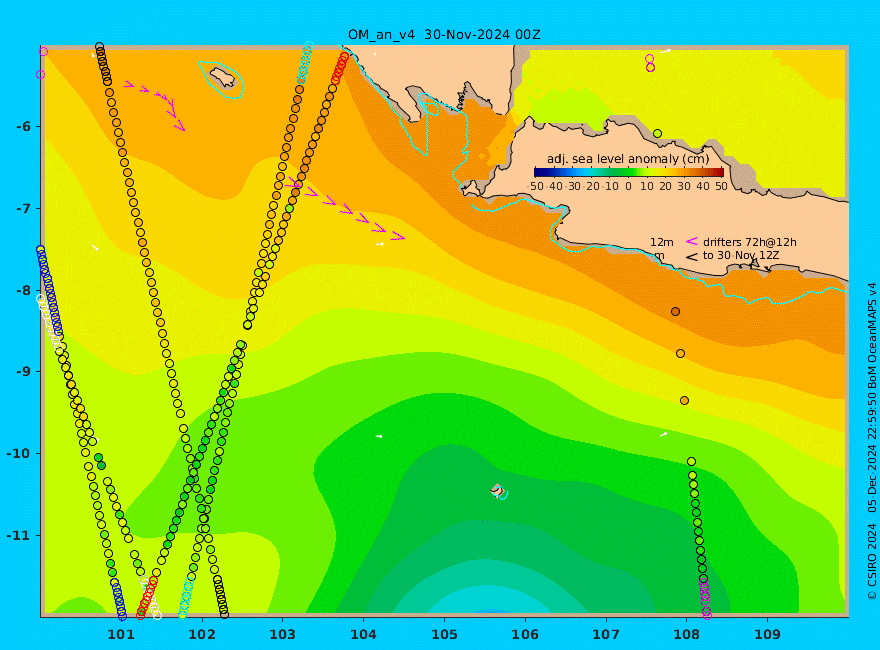Screen dimensions: 880x650
Task: Click the '12m' legend label
Action: coord(662,242)
